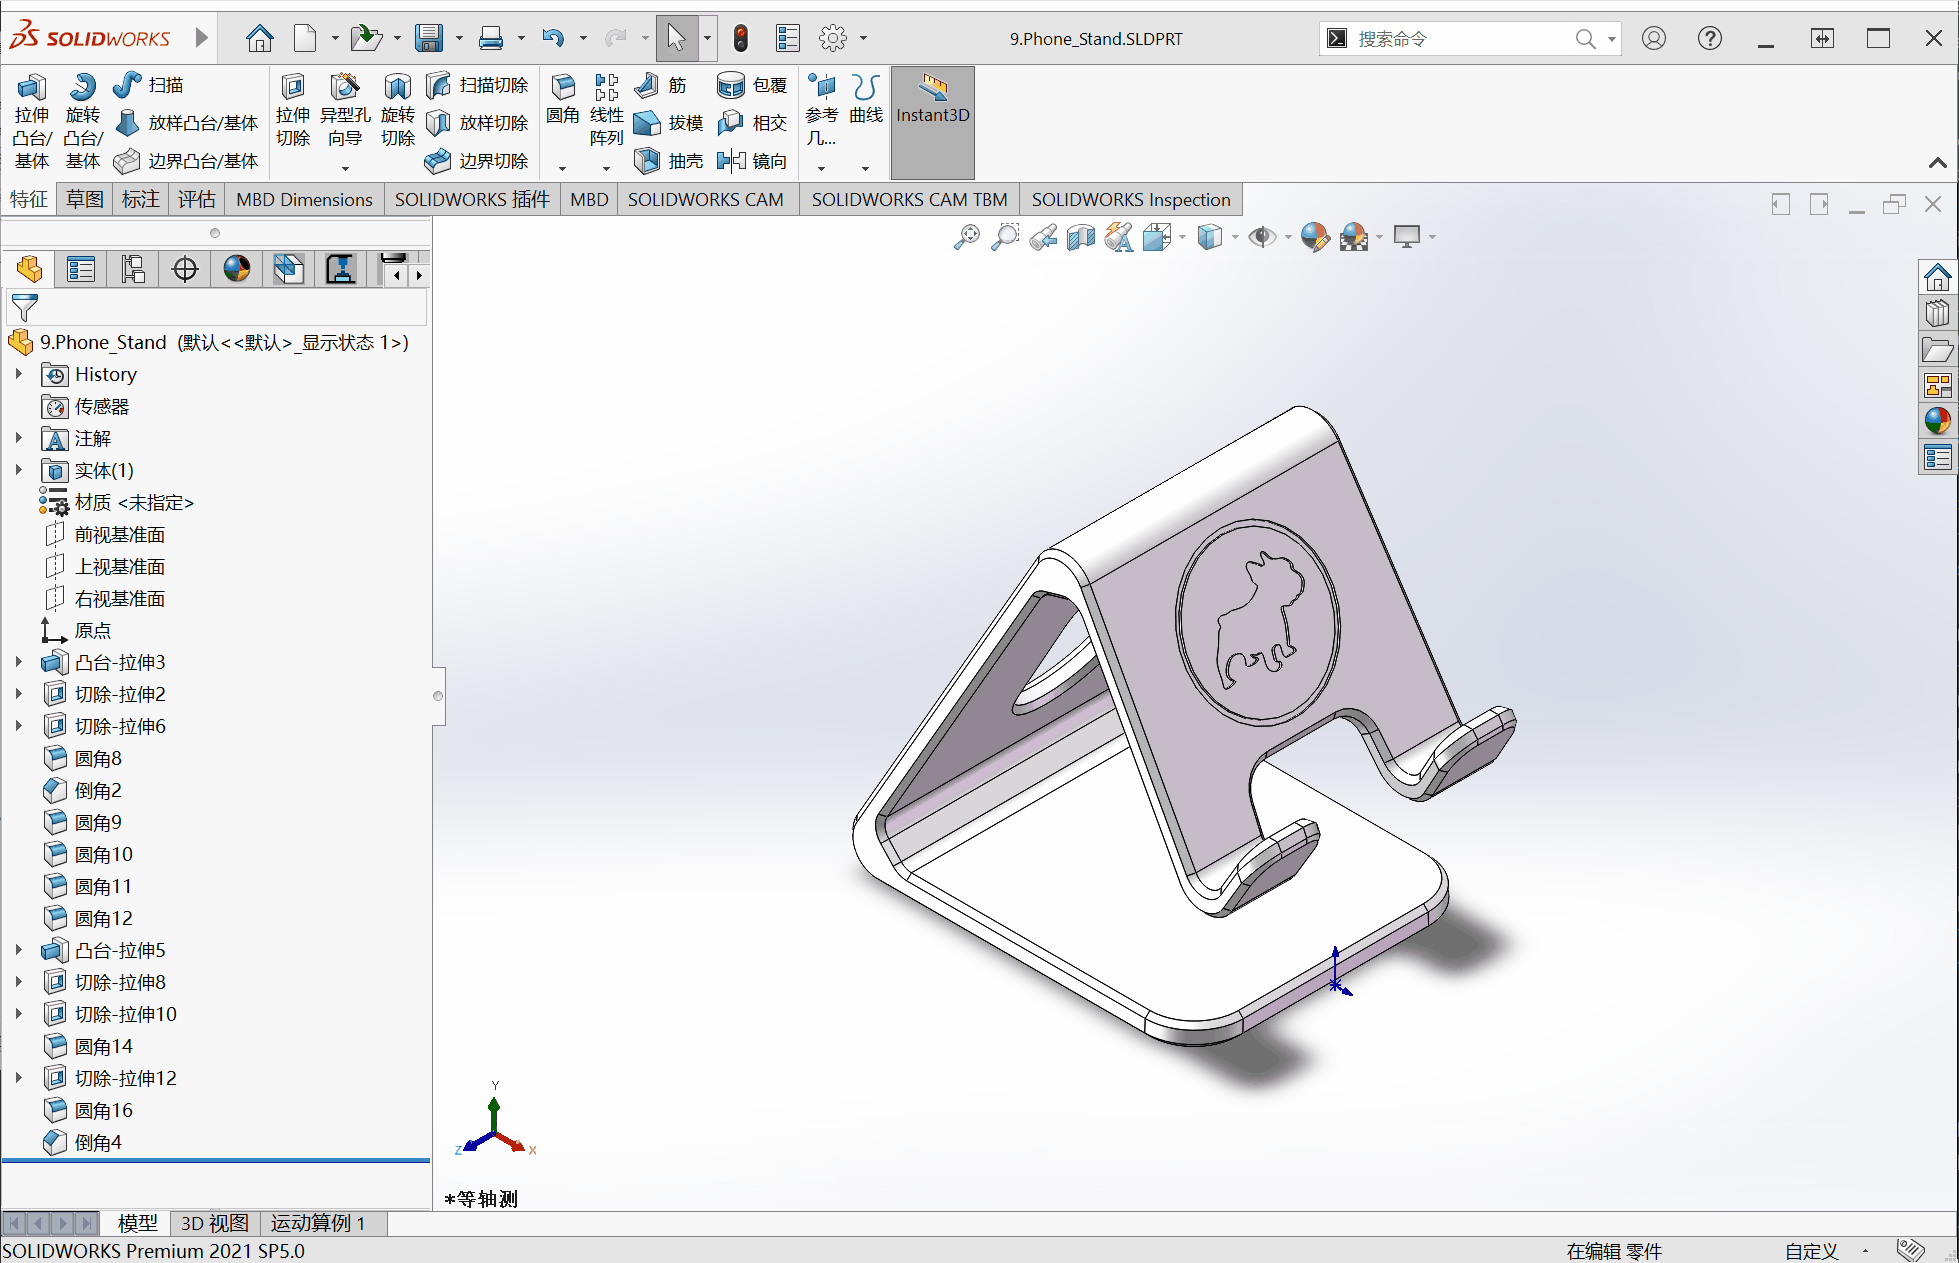Click the Curves (曲线) tool

pyautogui.click(x=866, y=100)
